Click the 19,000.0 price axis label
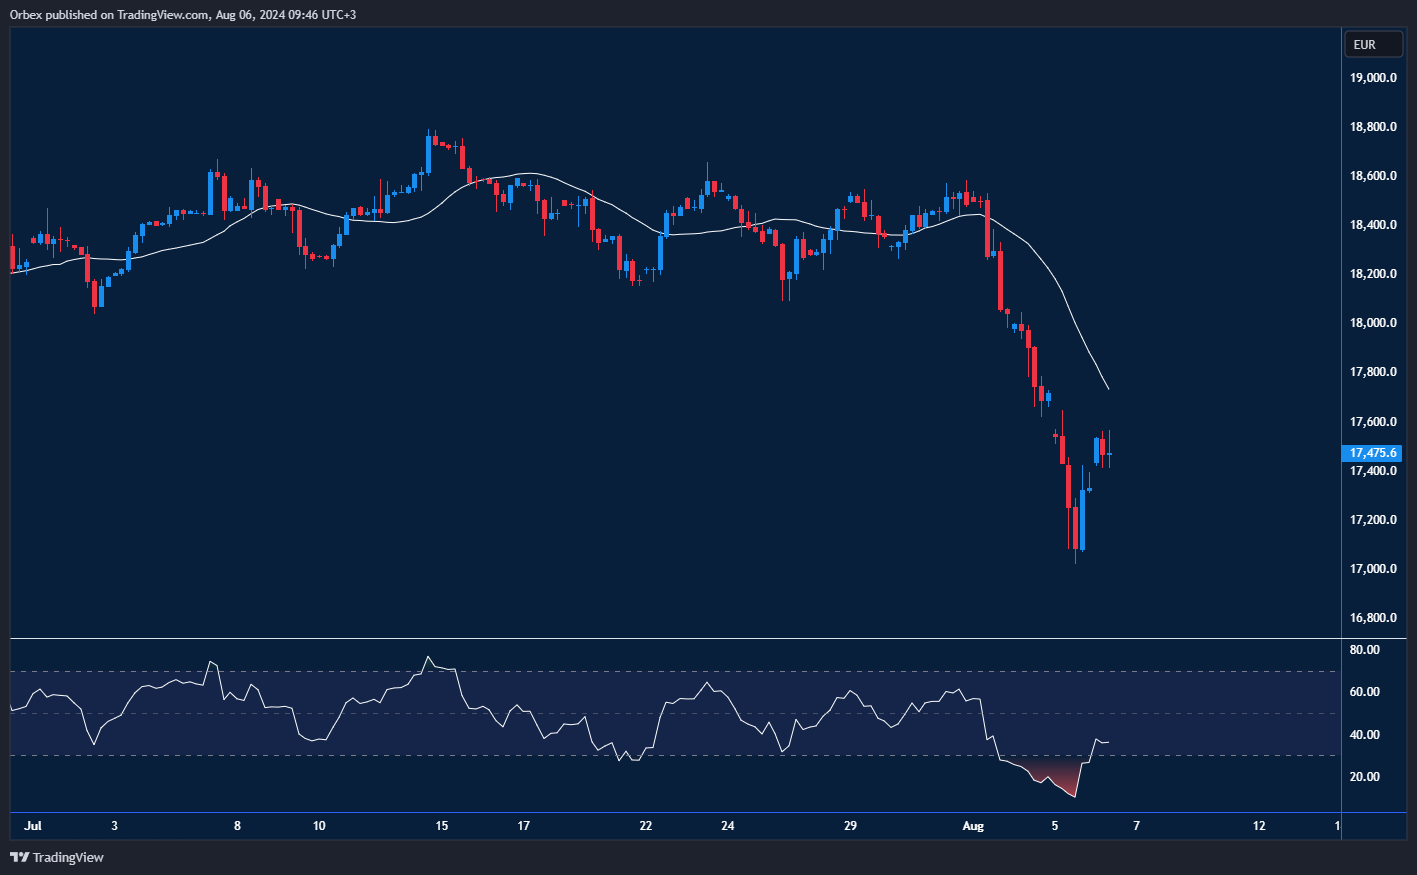 (1372, 78)
